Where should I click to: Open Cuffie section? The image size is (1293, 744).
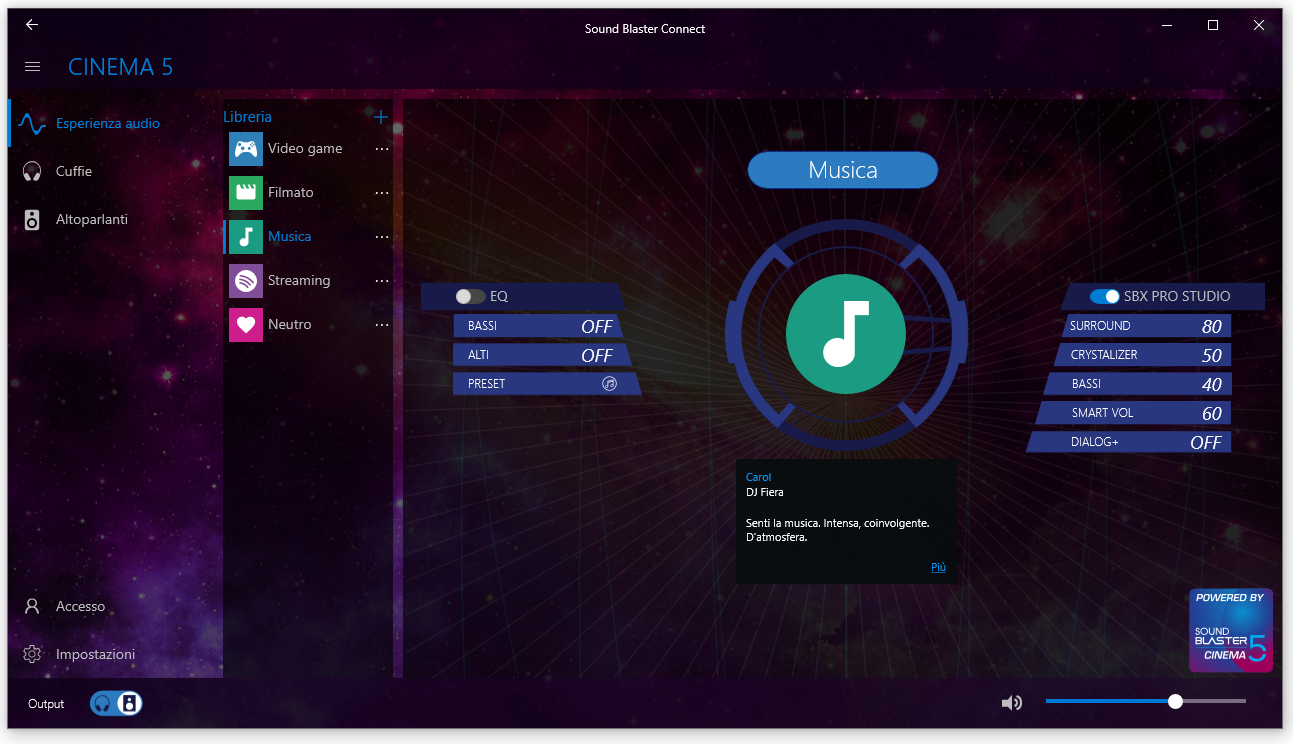(74, 172)
